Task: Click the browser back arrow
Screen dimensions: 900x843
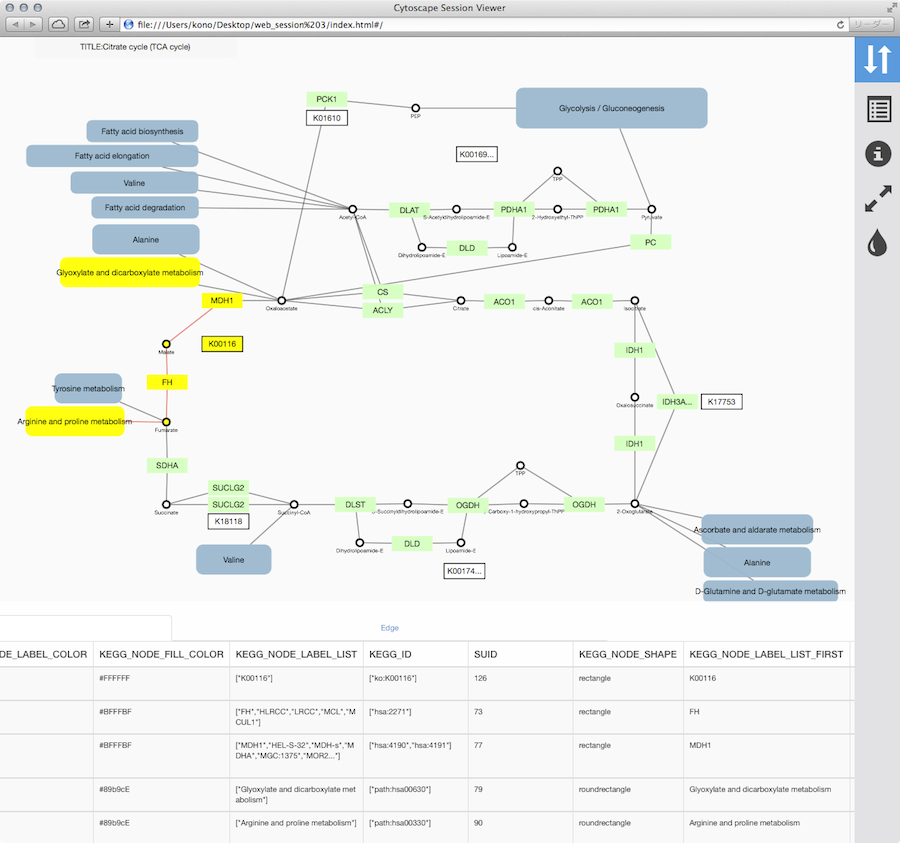Action: tap(17, 24)
